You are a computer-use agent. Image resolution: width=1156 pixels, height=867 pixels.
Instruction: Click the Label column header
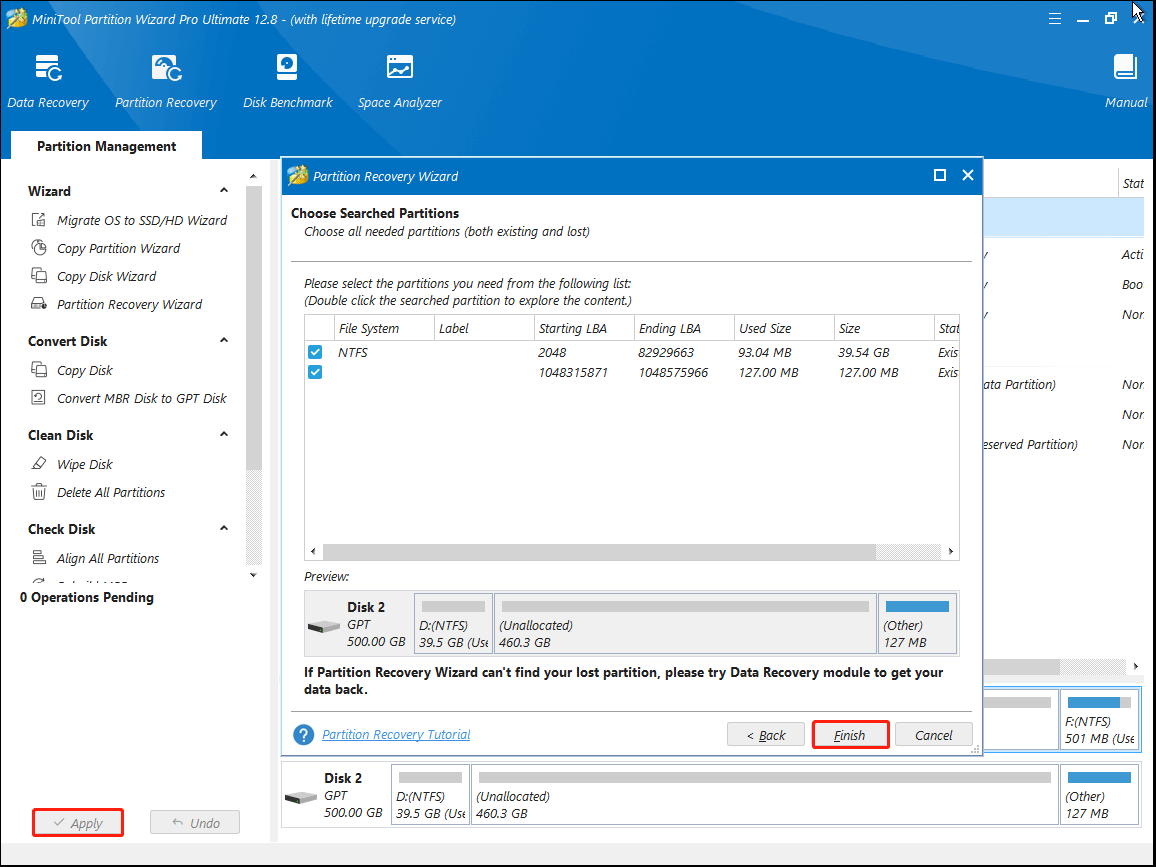pos(484,328)
